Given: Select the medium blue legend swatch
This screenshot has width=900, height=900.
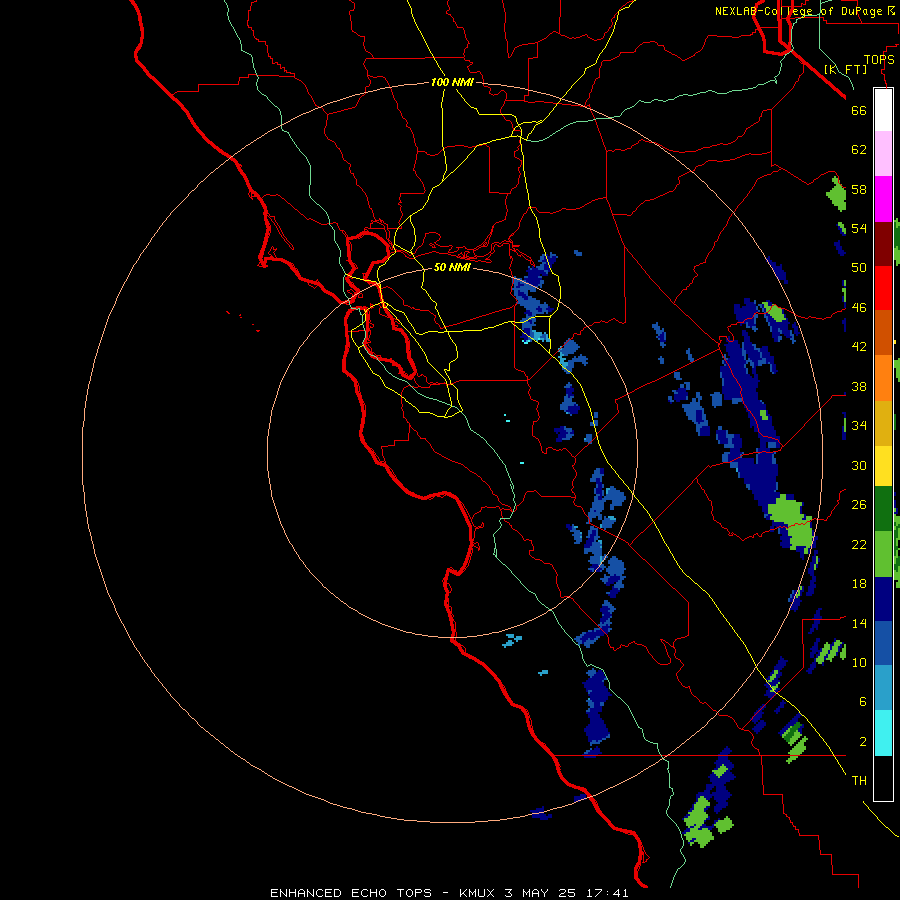Looking at the screenshot, I should tap(883, 643).
